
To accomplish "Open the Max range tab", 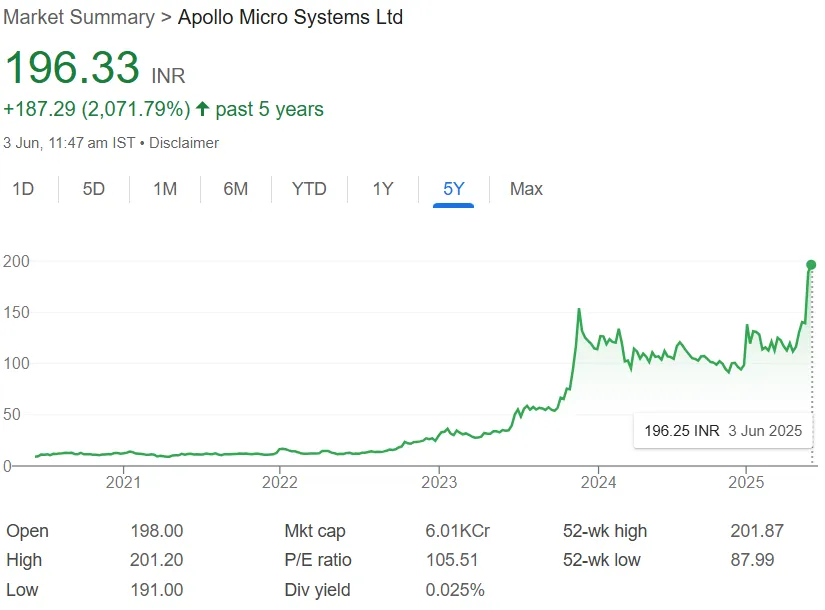I will tap(526, 188).
